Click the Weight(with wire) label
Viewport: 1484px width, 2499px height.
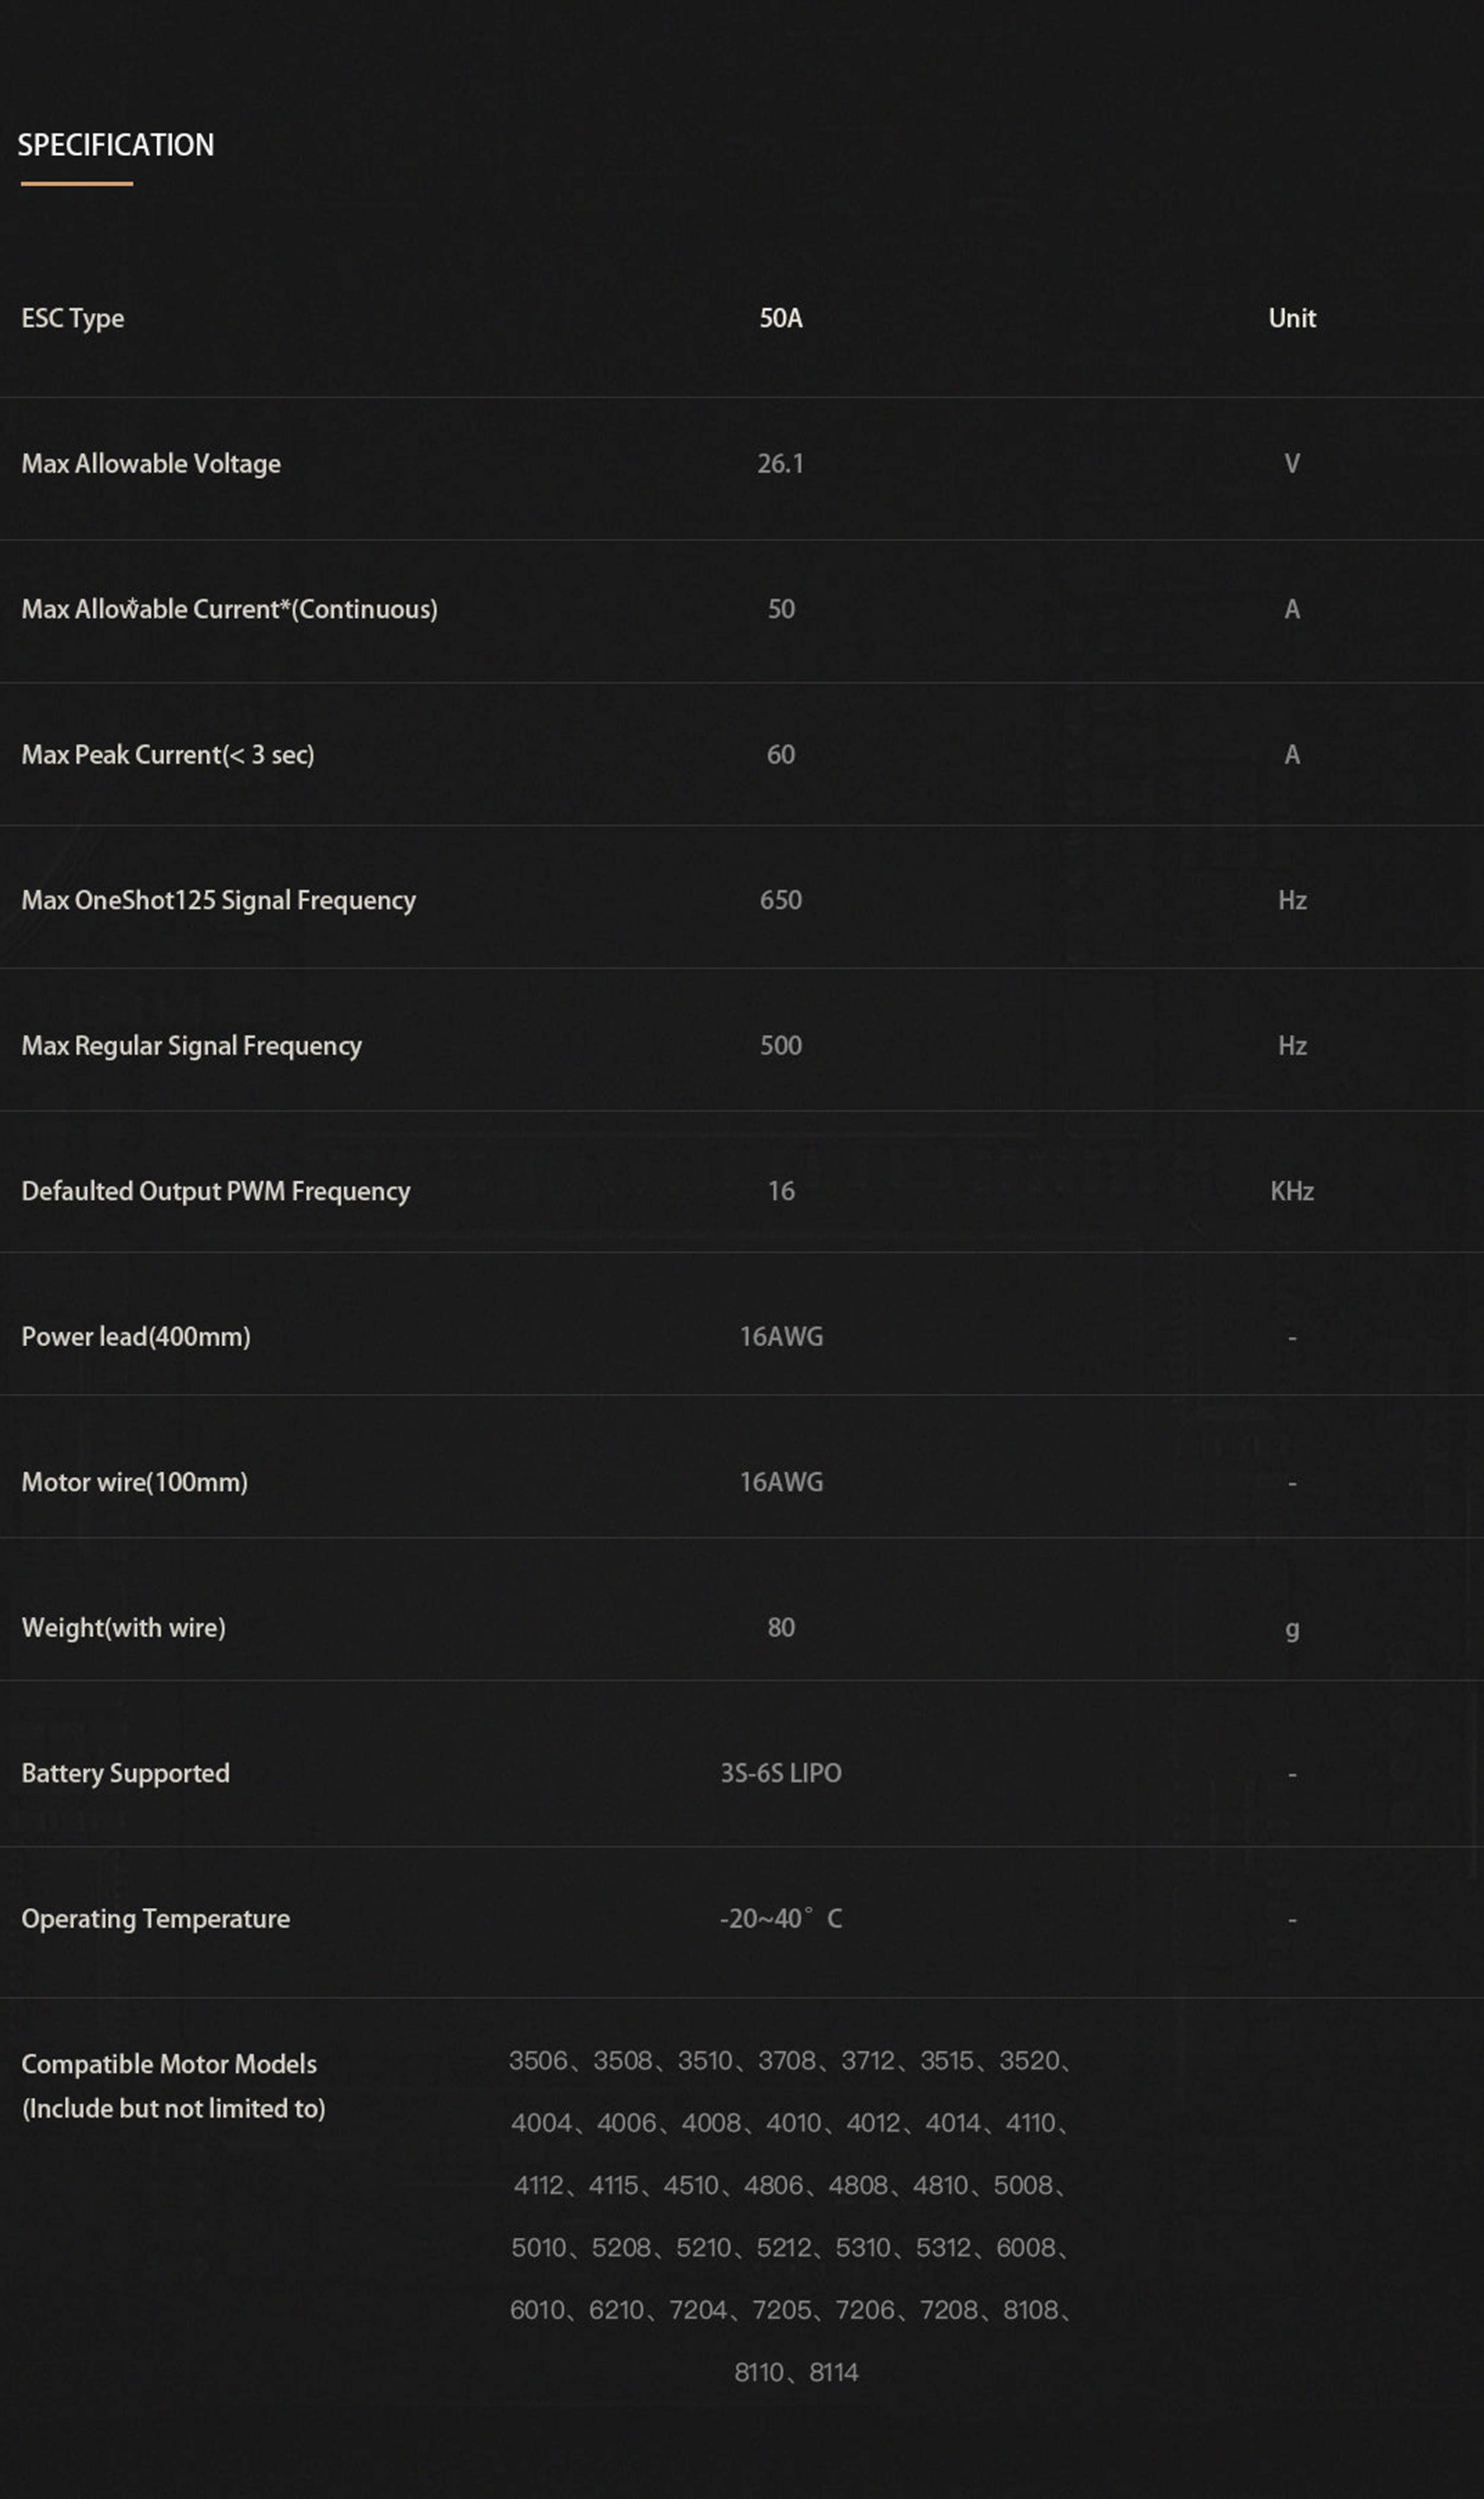click(123, 1628)
